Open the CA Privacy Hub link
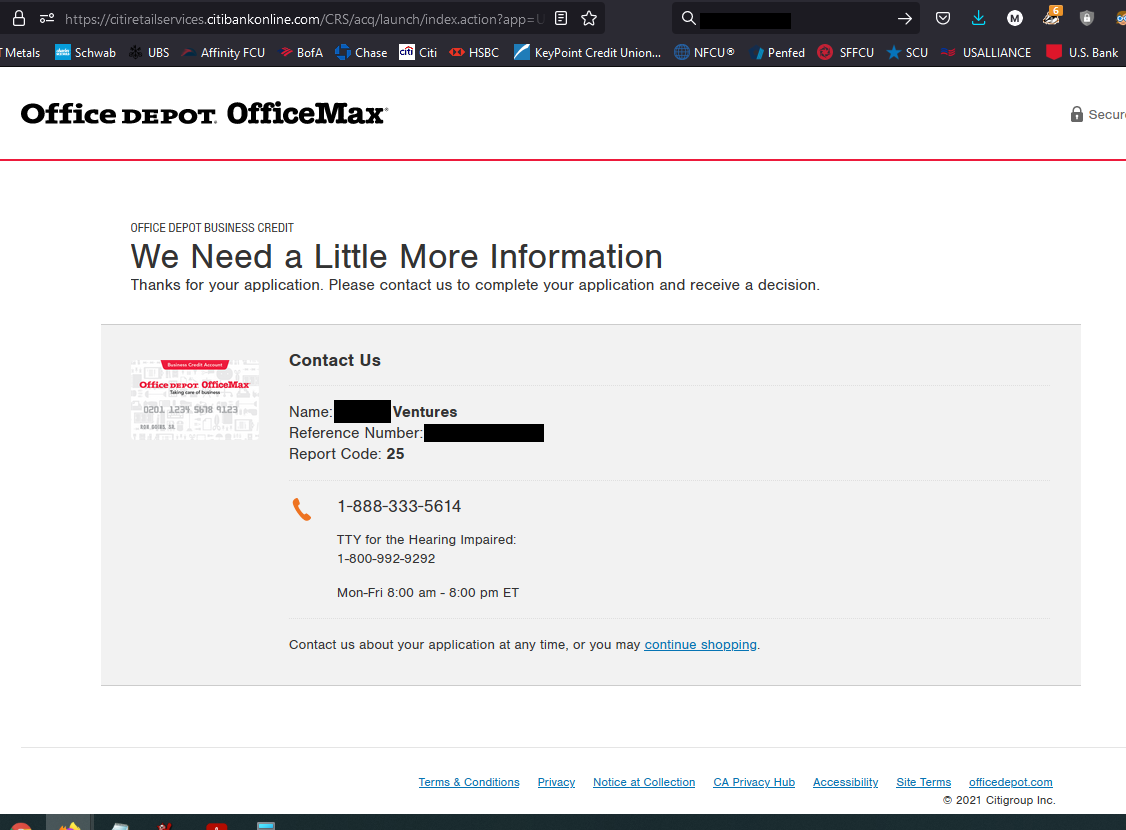Image resolution: width=1126 pixels, height=830 pixels. coord(754,782)
